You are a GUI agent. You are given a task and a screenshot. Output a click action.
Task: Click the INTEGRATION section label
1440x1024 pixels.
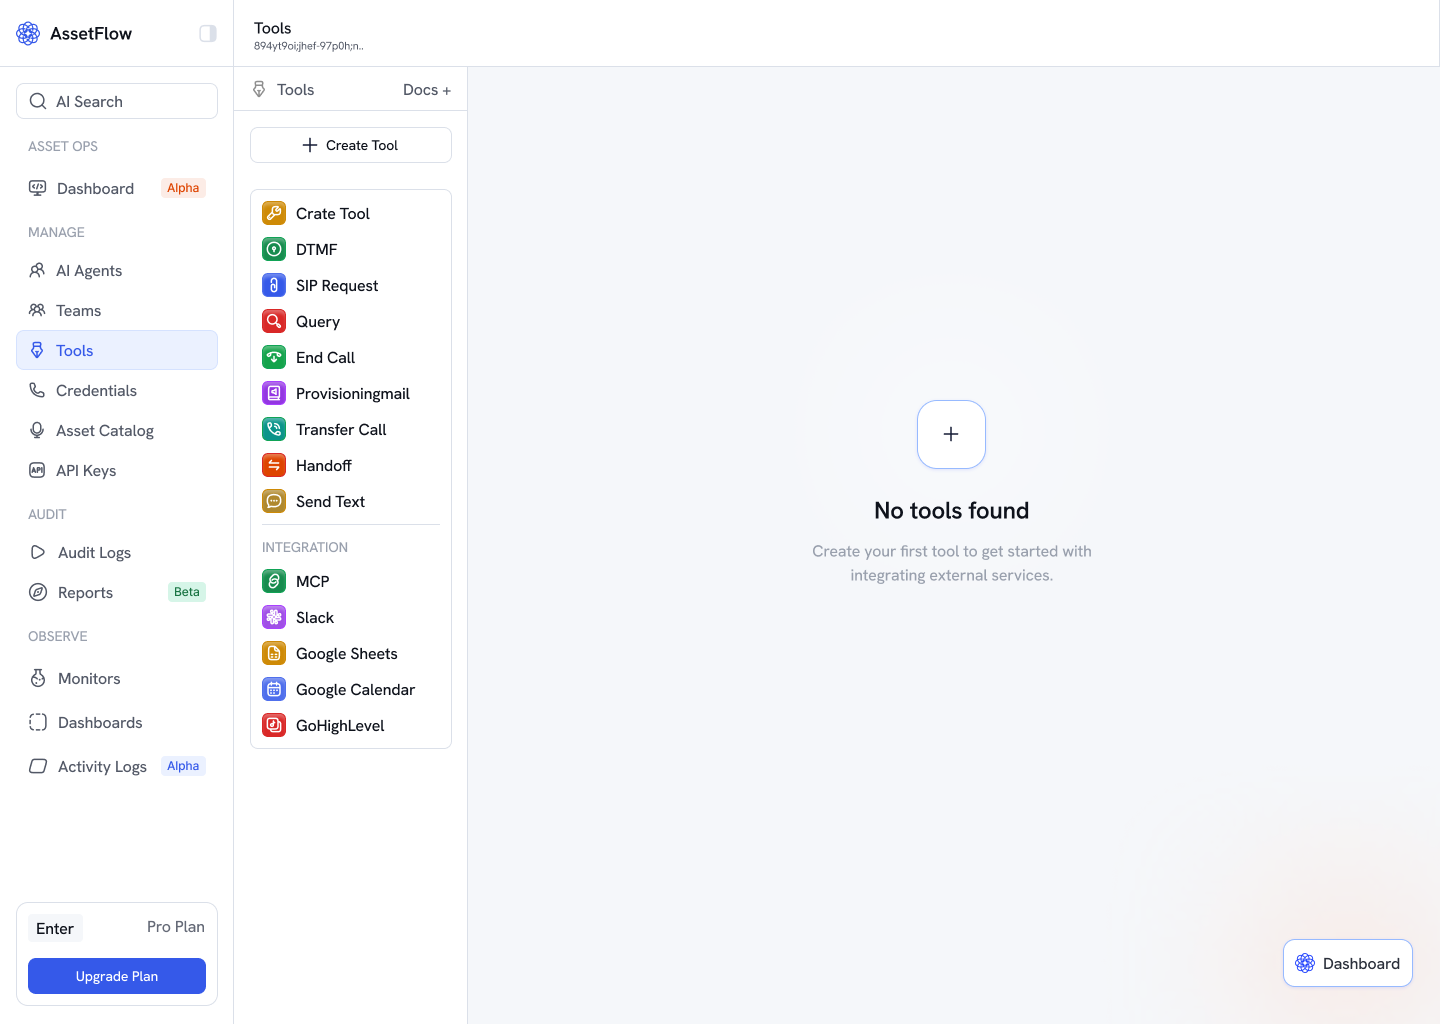pyautogui.click(x=305, y=547)
